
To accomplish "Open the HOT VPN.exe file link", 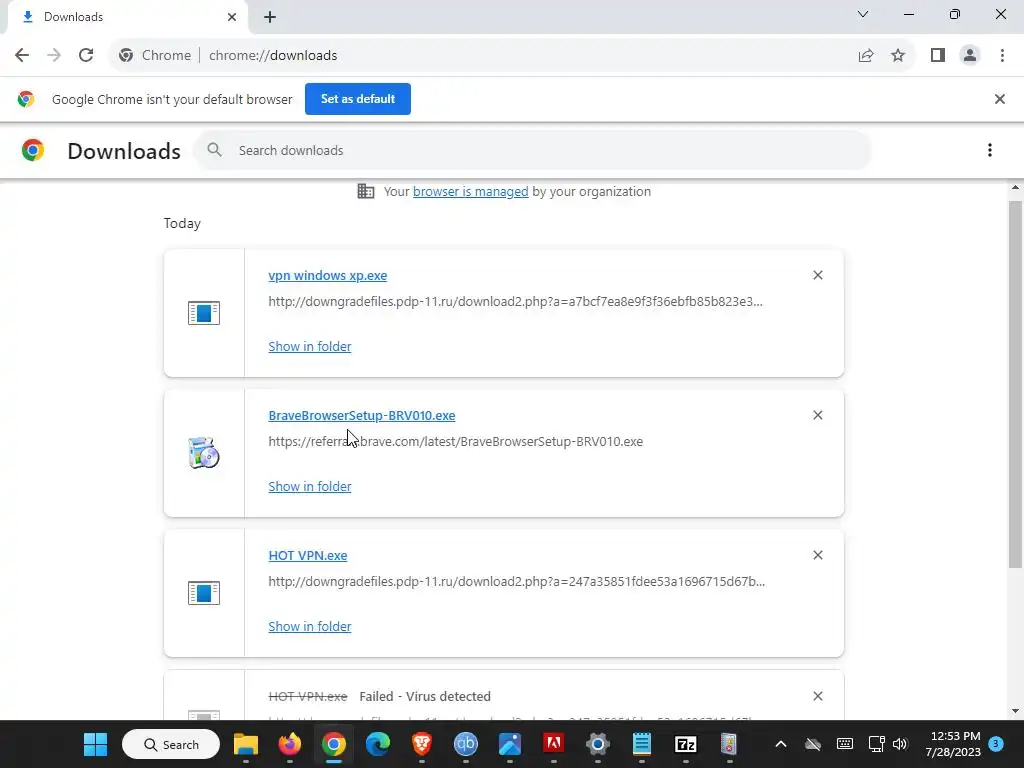I will [x=308, y=556].
